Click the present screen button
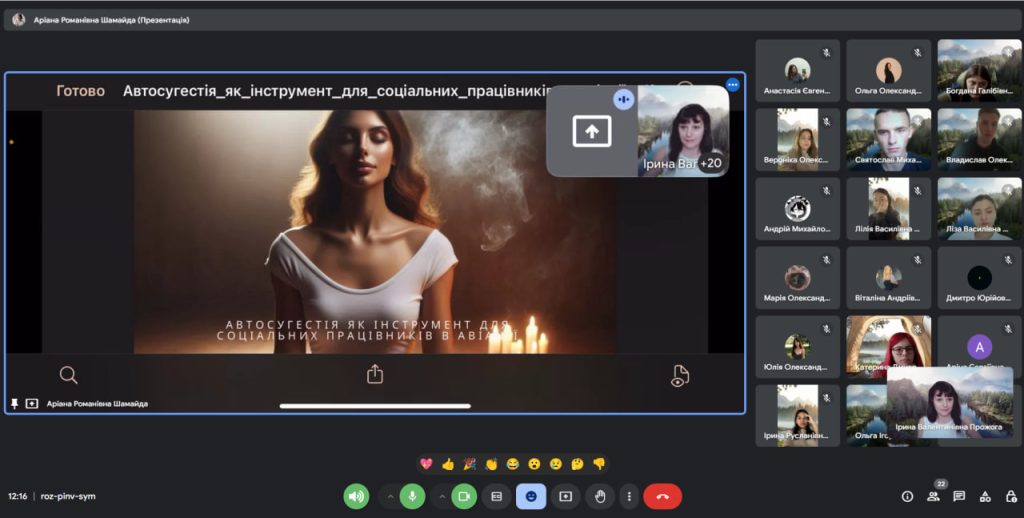This screenshot has height=518, width=1024. click(565, 496)
